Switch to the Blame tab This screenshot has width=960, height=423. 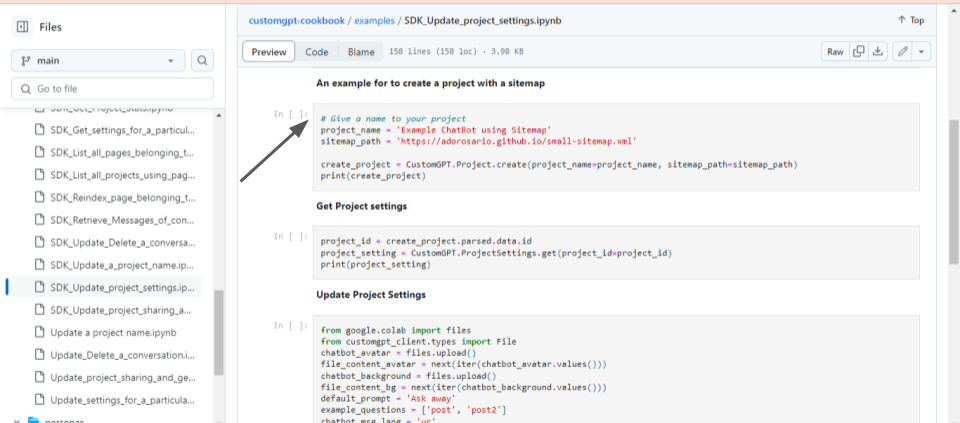pyautogui.click(x=361, y=52)
